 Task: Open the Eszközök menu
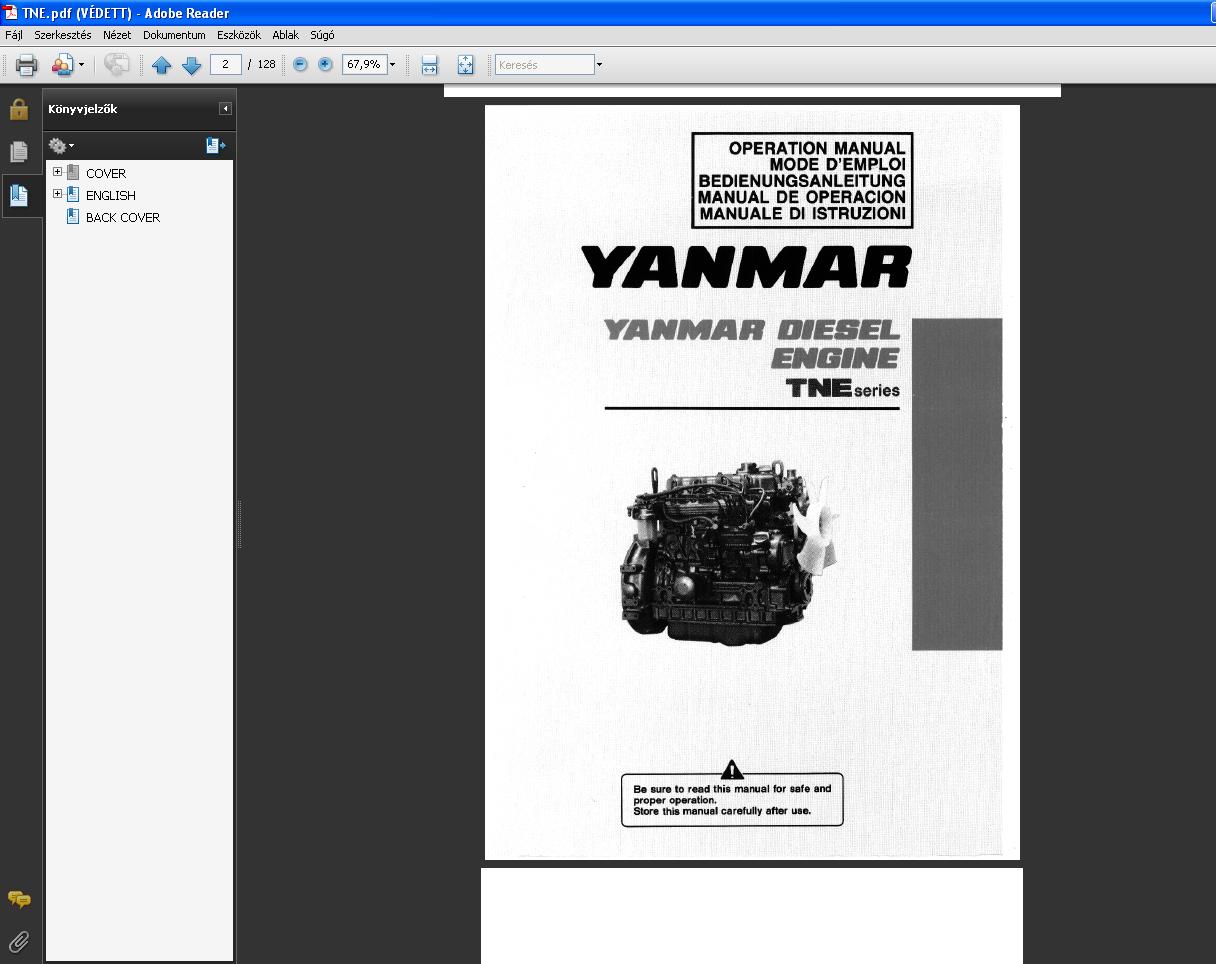(x=239, y=35)
